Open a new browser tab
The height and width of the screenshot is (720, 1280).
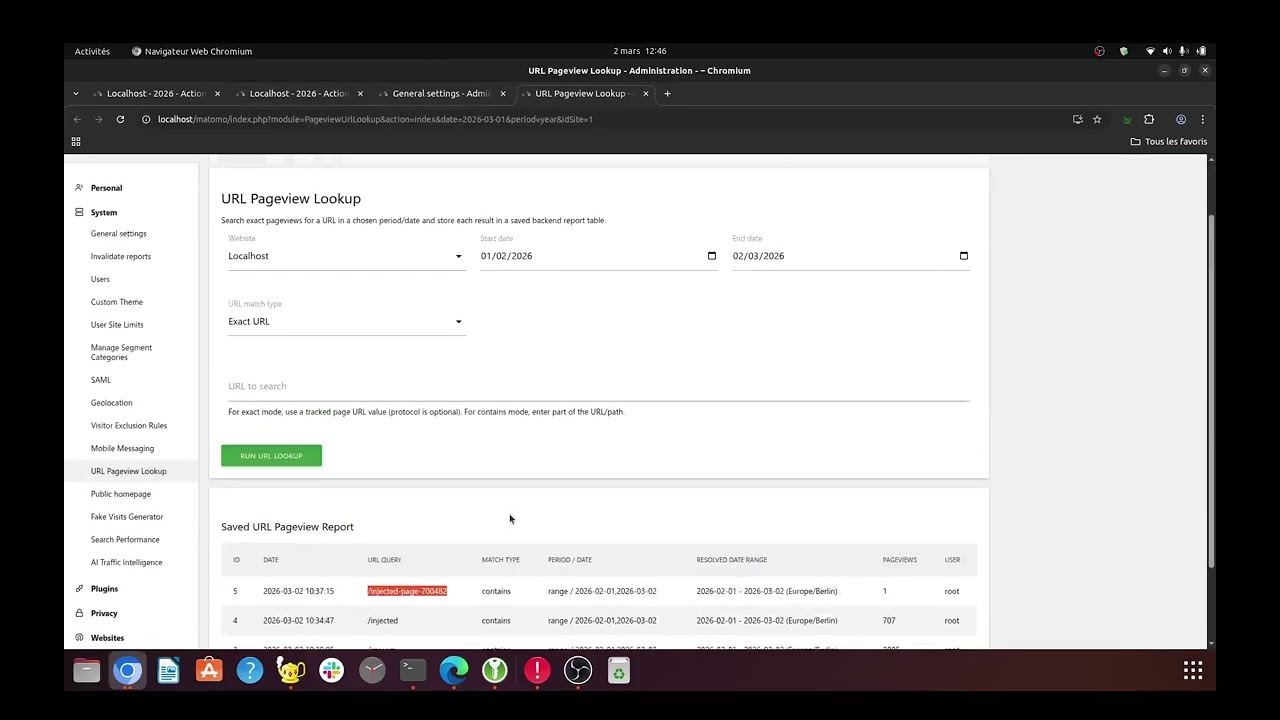click(667, 94)
